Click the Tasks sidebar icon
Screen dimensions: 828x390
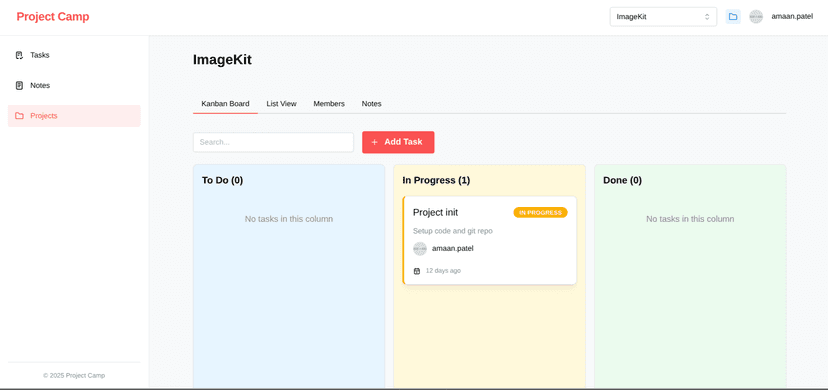point(20,55)
